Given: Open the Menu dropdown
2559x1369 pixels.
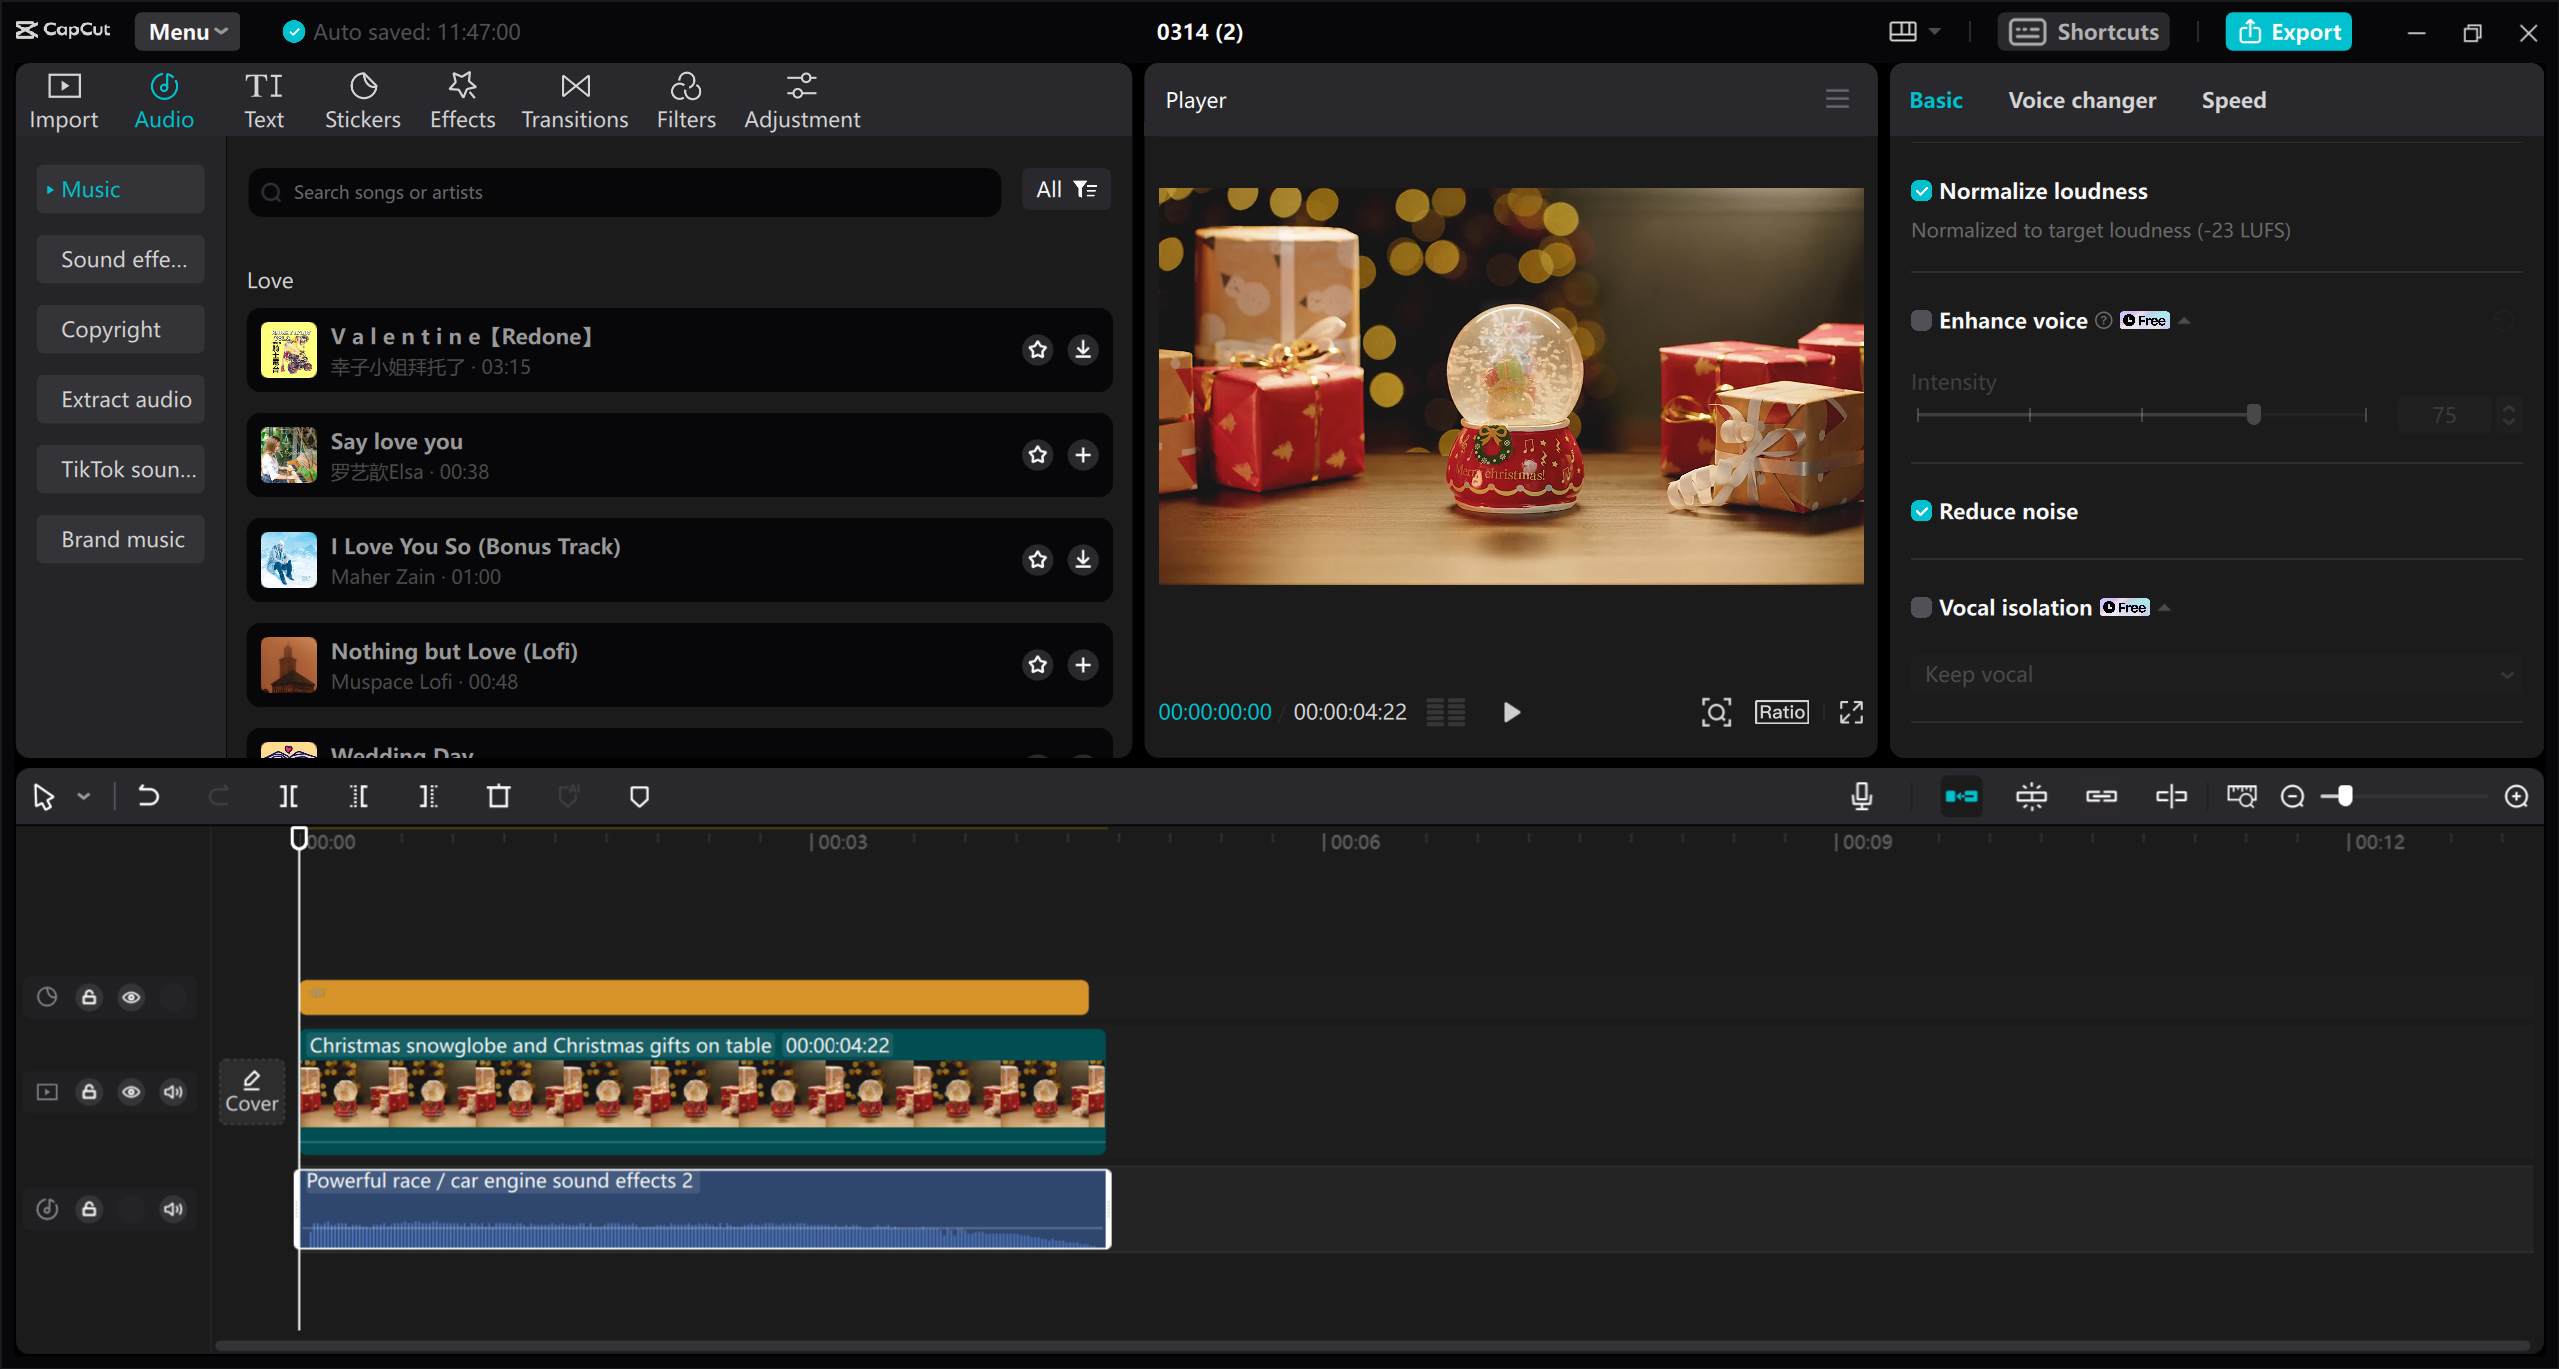Looking at the screenshot, I should click(x=186, y=31).
